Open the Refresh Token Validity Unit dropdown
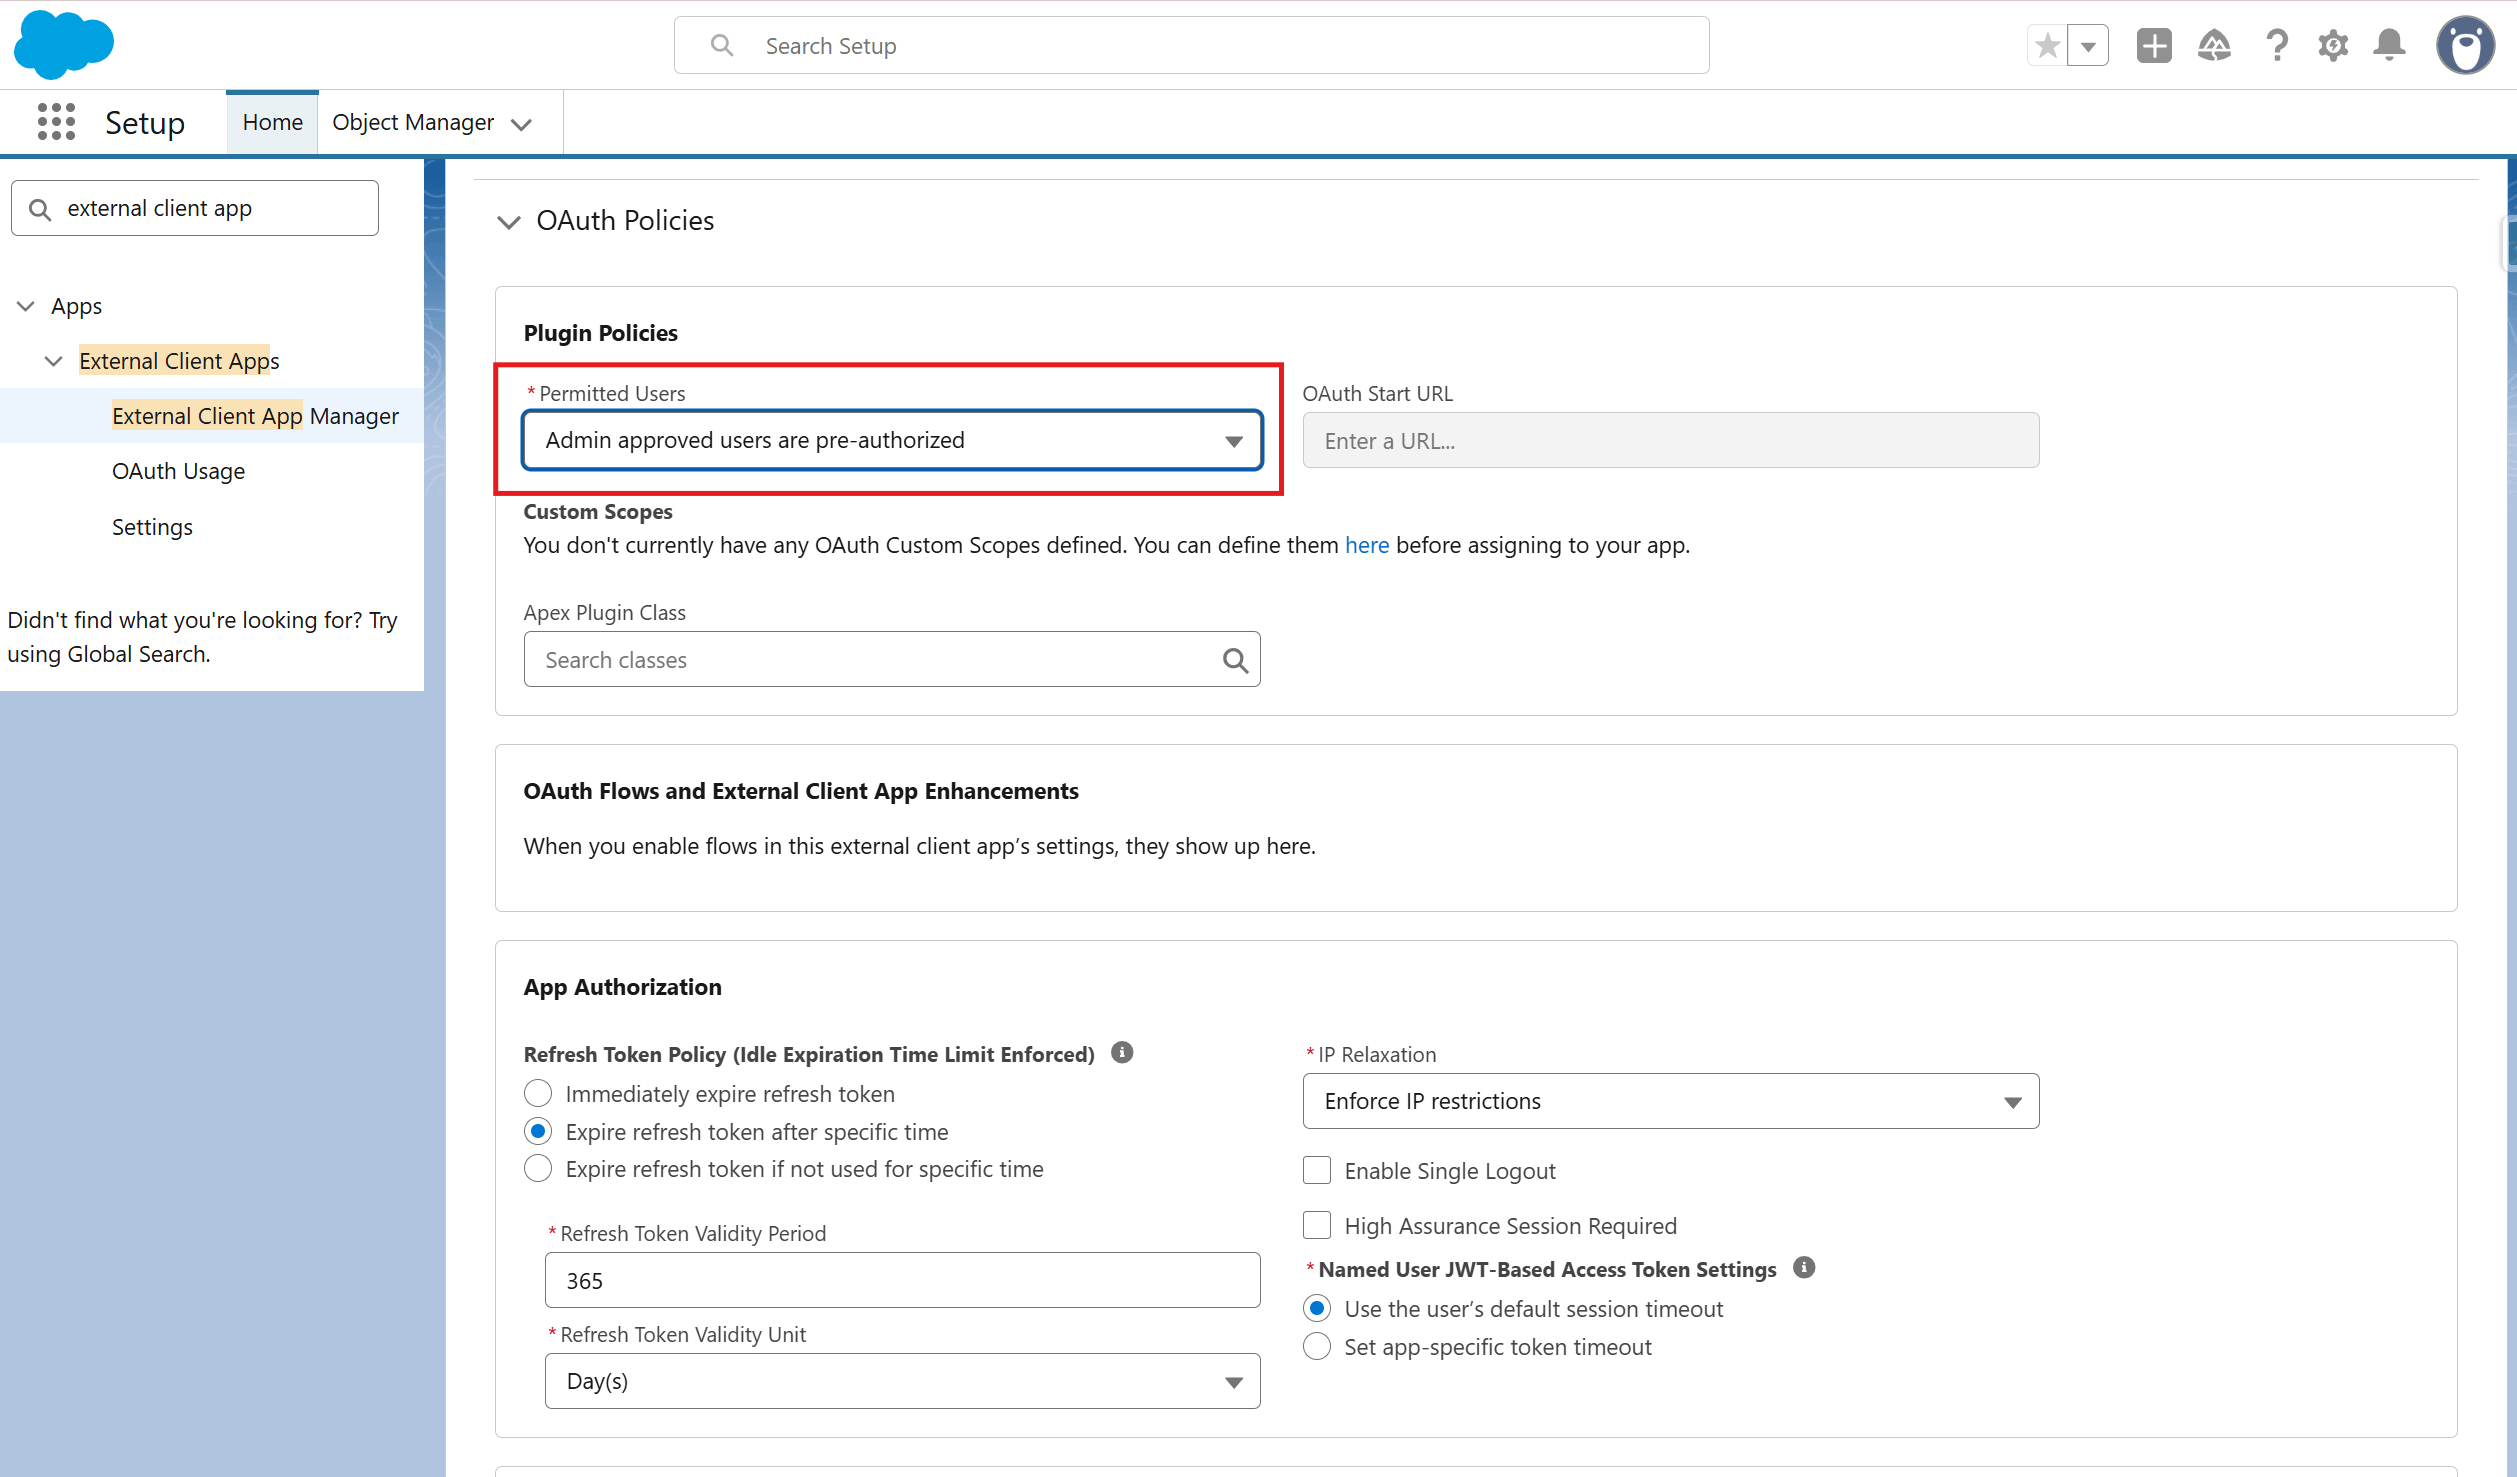 902,1381
